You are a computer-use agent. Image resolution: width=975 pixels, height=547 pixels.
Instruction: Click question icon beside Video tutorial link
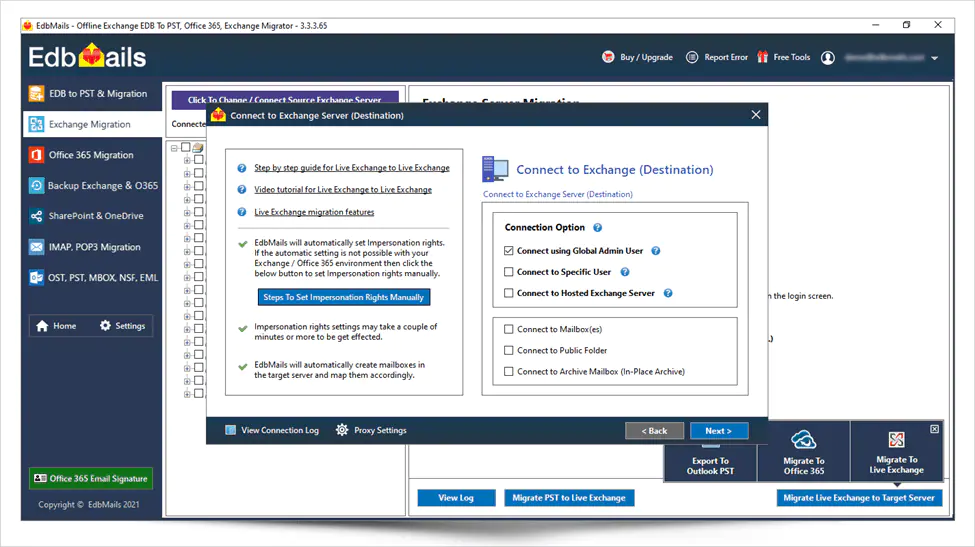click(242, 190)
